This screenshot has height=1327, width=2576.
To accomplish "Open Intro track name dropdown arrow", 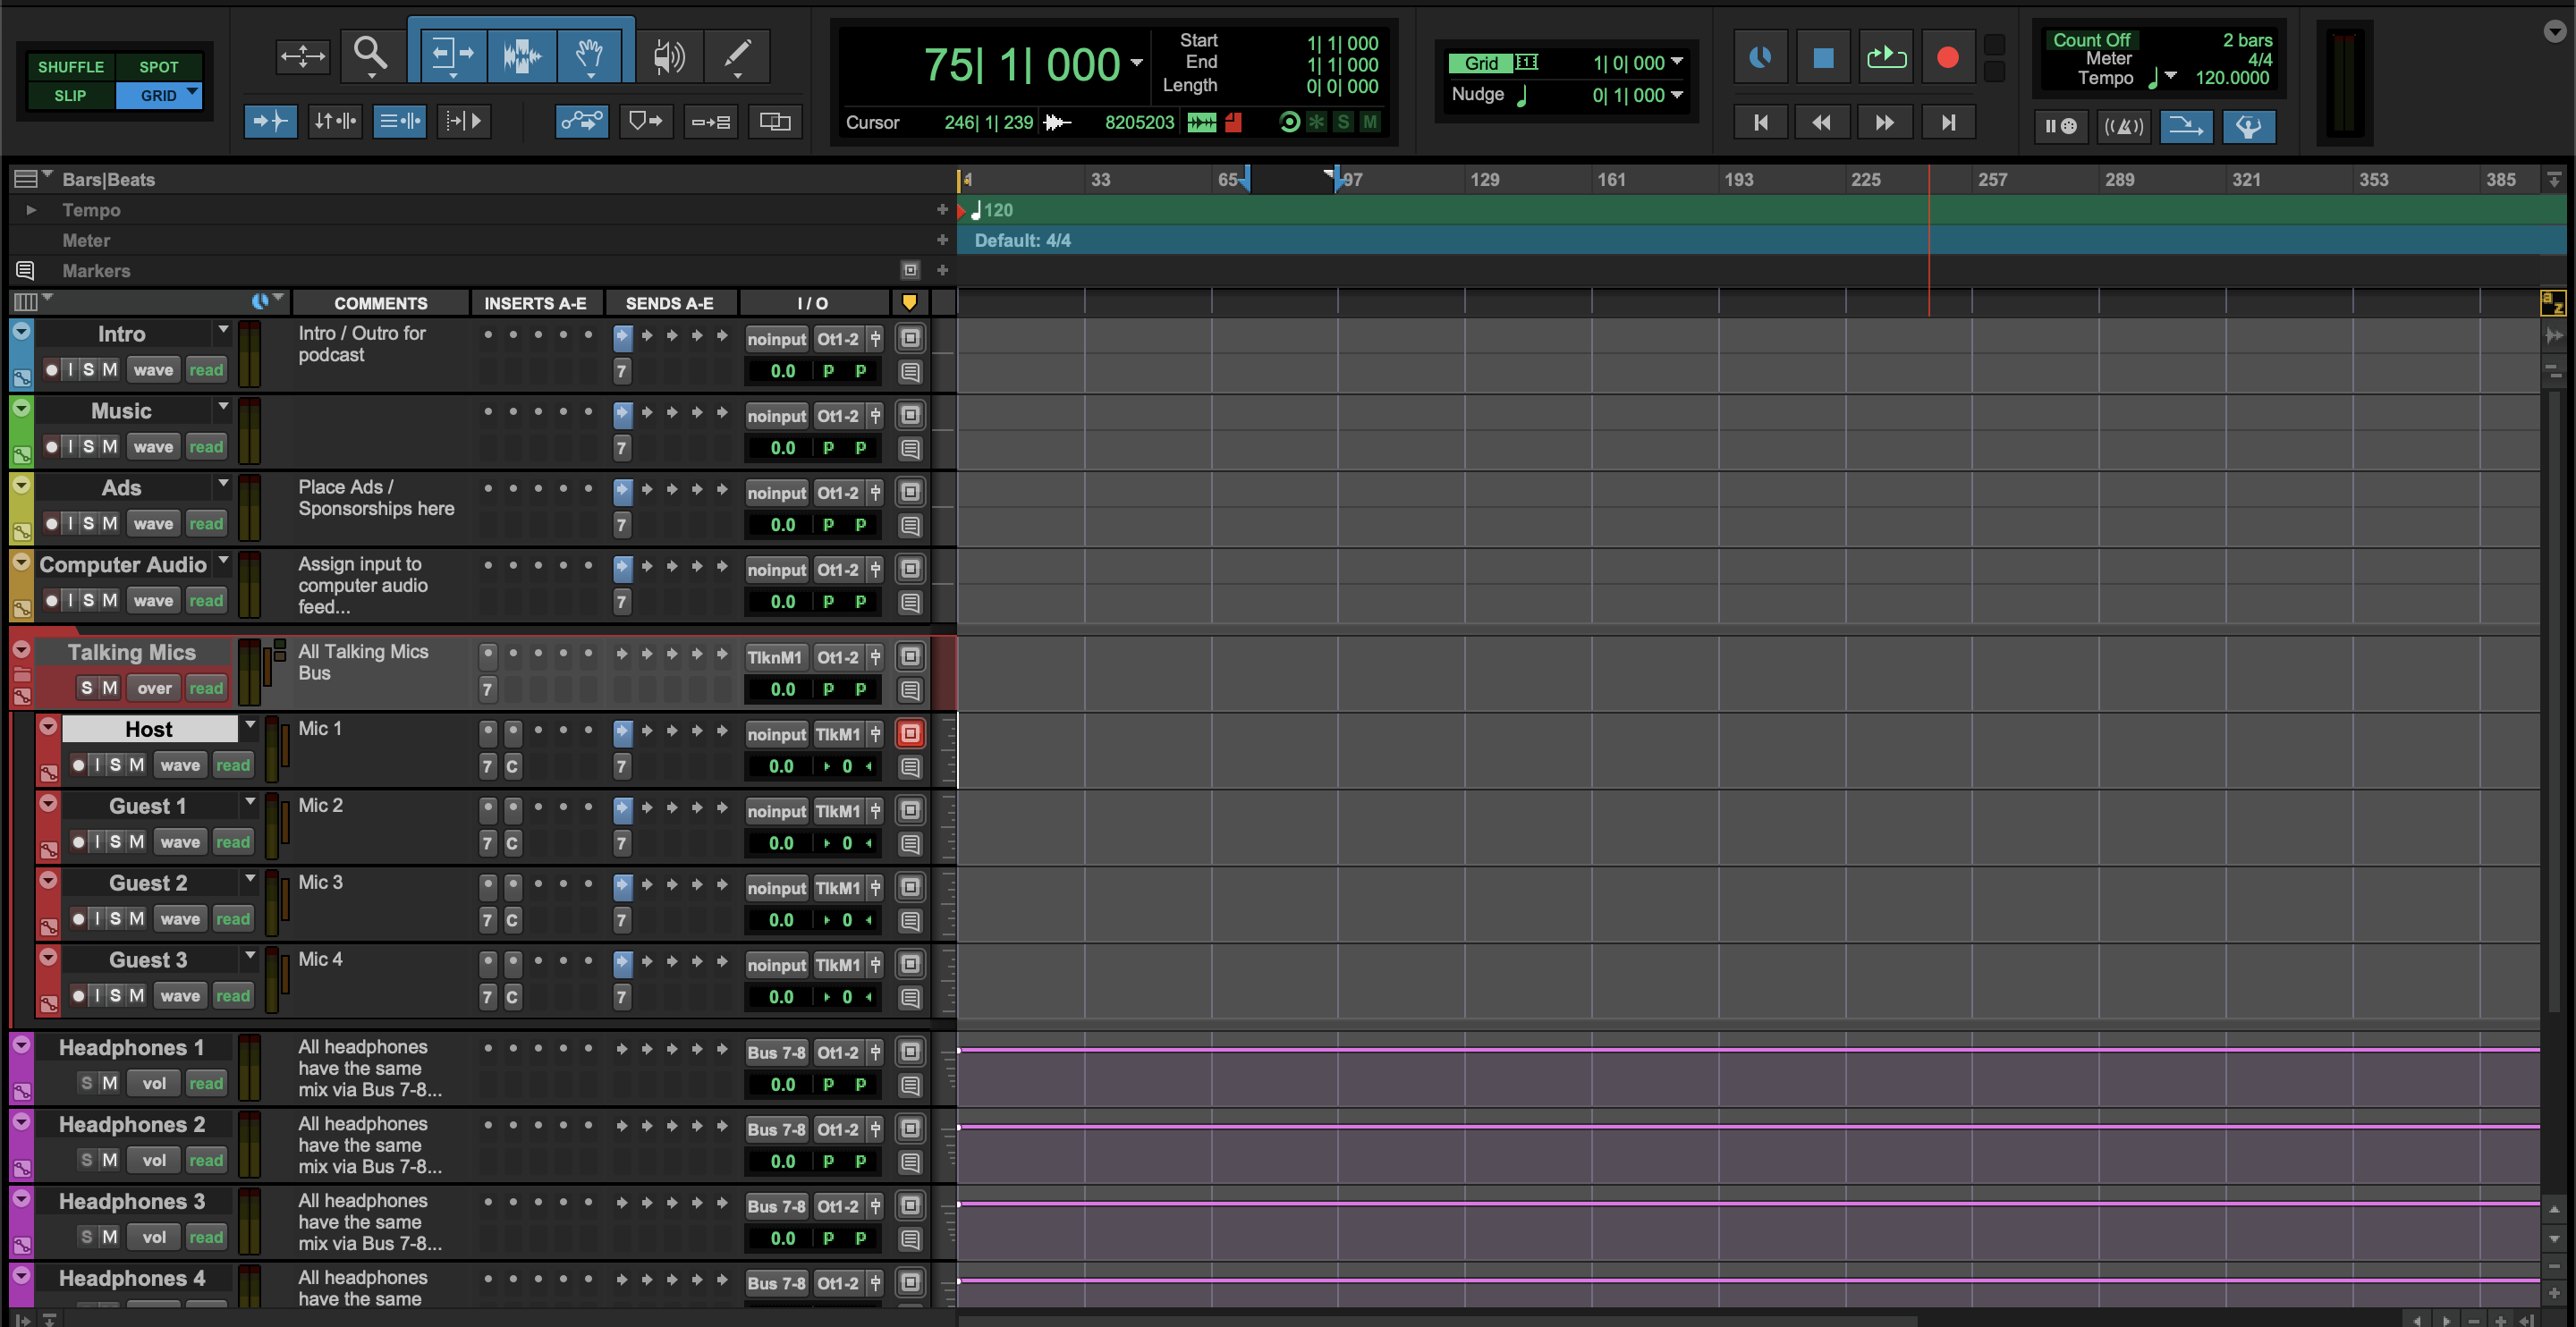I will pyautogui.click(x=223, y=329).
